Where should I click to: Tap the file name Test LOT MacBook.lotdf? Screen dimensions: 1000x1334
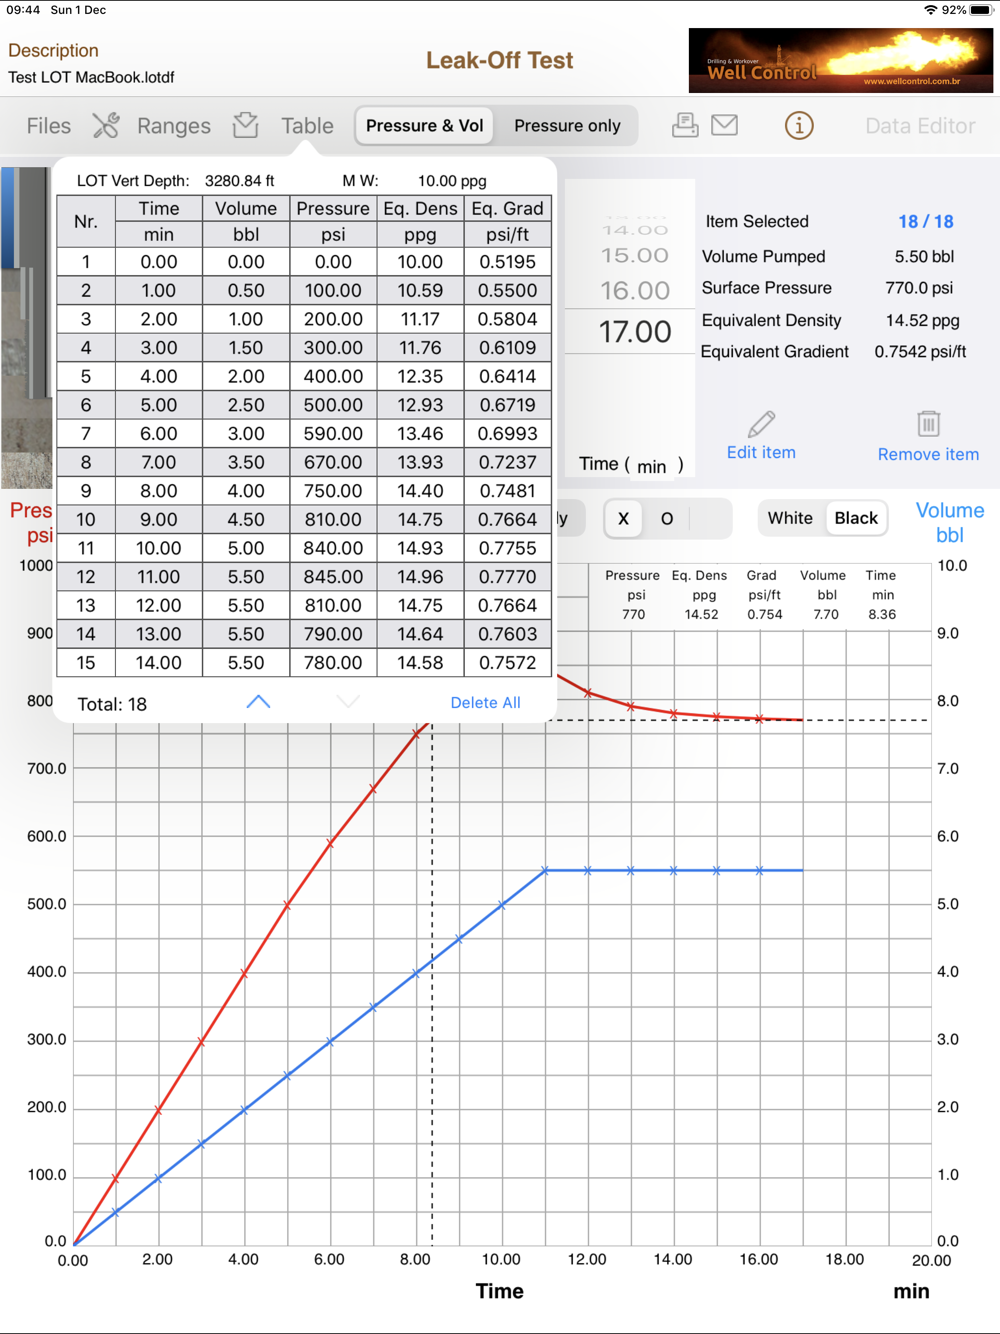(91, 77)
